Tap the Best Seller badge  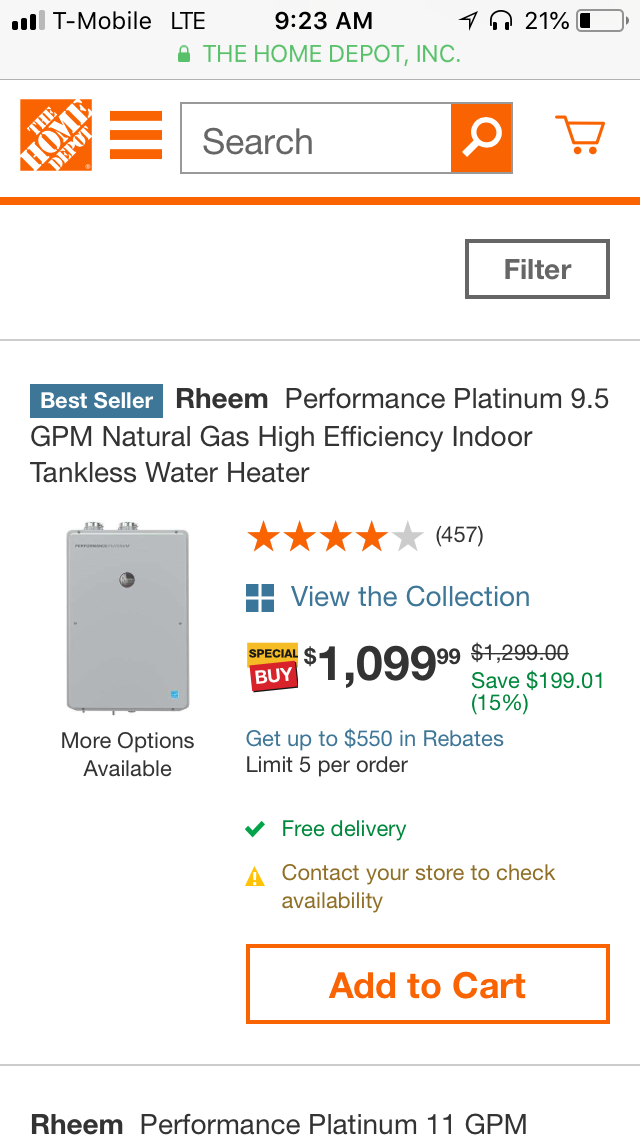coord(97,401)
